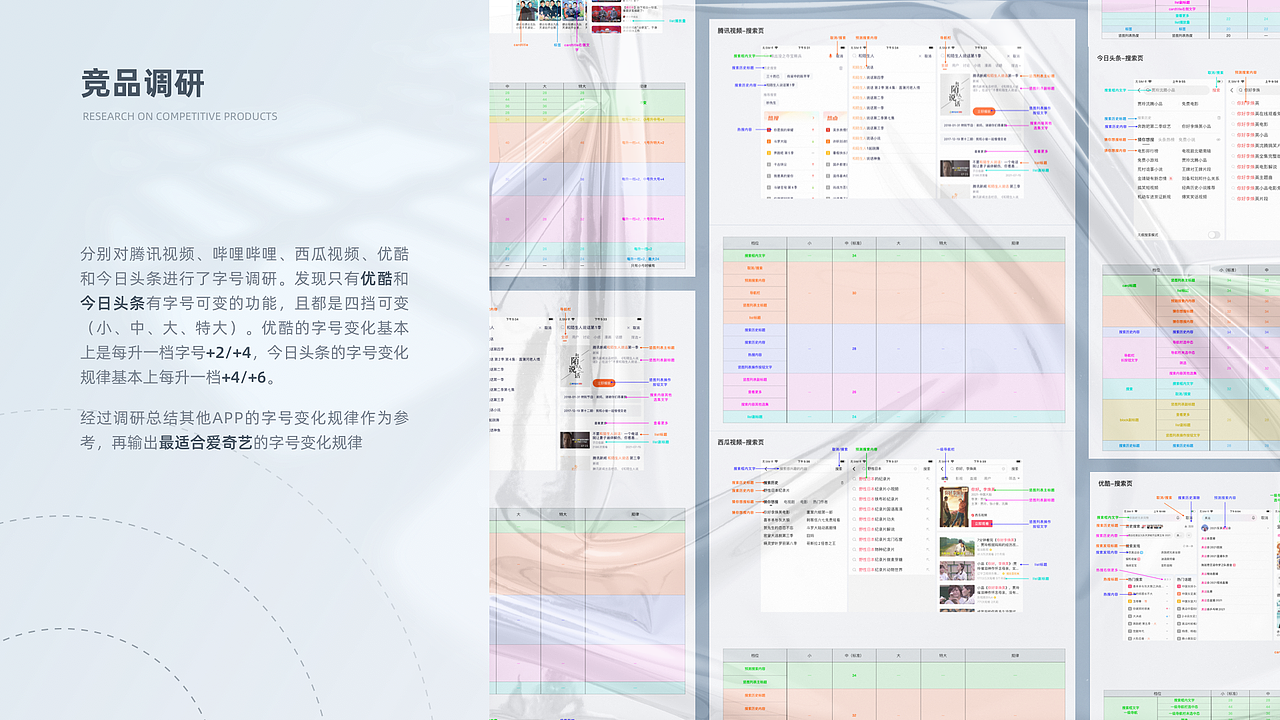This screenshot has width=1280, height=720.
Task: Select the 全部 tab in Tencent Video results
Action: pos(944,65)
